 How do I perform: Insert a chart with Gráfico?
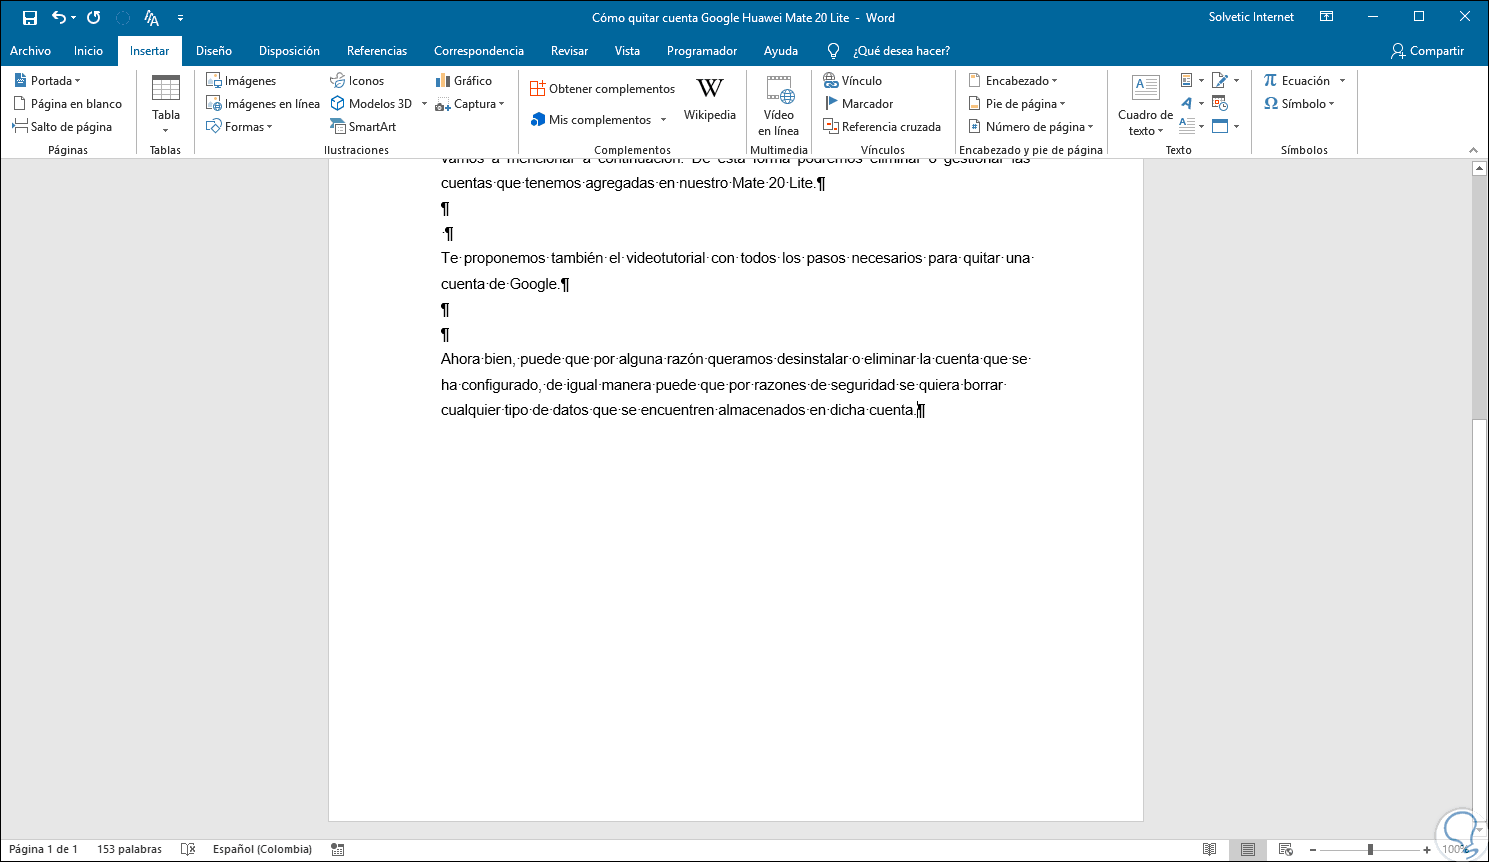tap(464, 81)
